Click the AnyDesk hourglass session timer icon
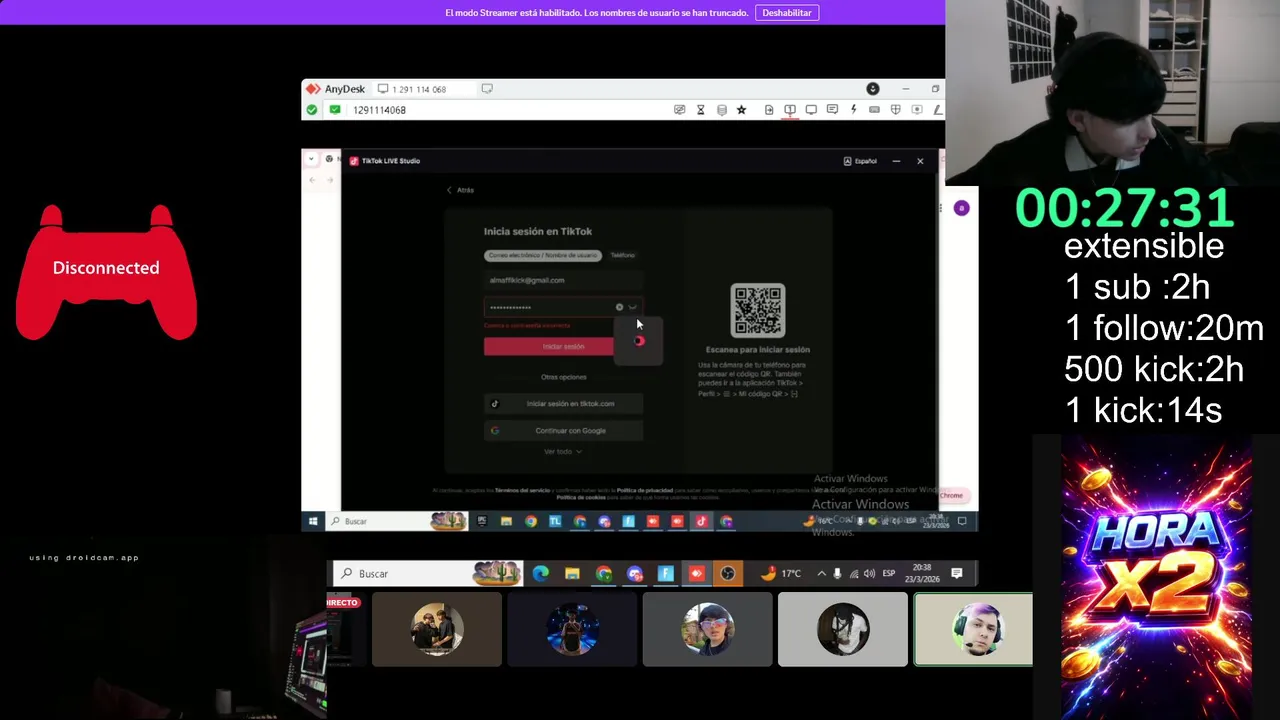This screenshot has width=1280, height=720. pos(701,110)
